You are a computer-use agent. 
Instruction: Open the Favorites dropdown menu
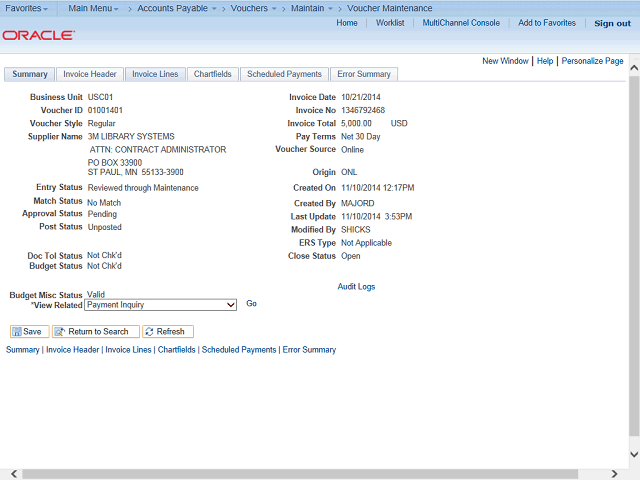[x=26, y=8]
